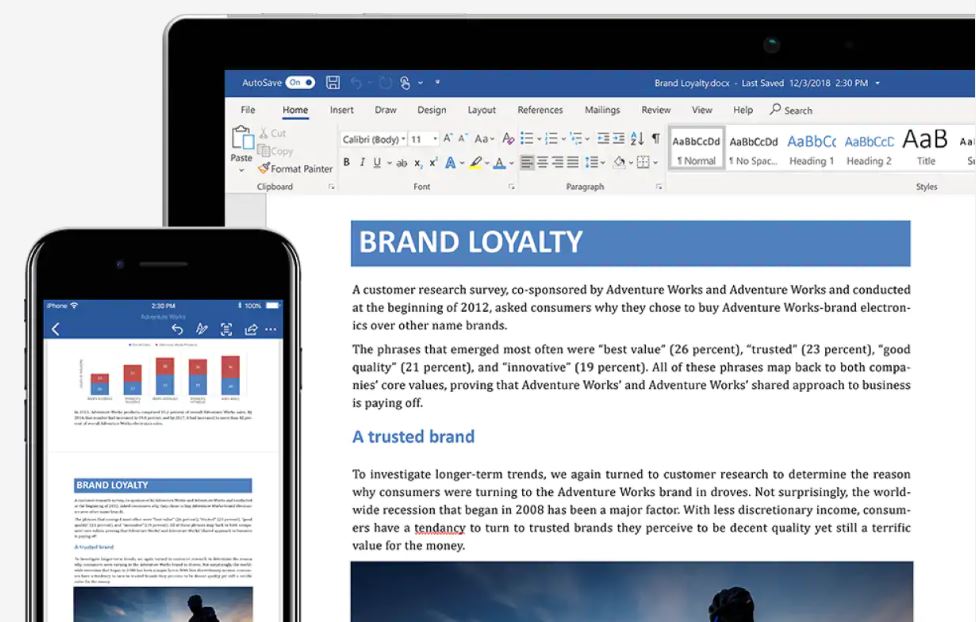Tap the text formatting pen icon on iPhone
This screenshot has height=622, width=976.
[x=202, y=329]
